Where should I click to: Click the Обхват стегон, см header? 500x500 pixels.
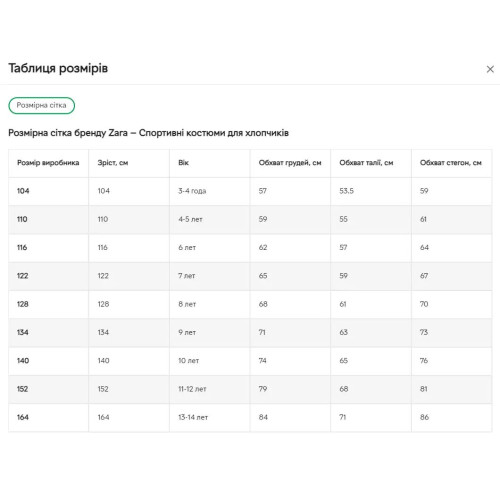click(x=451, y=163)
